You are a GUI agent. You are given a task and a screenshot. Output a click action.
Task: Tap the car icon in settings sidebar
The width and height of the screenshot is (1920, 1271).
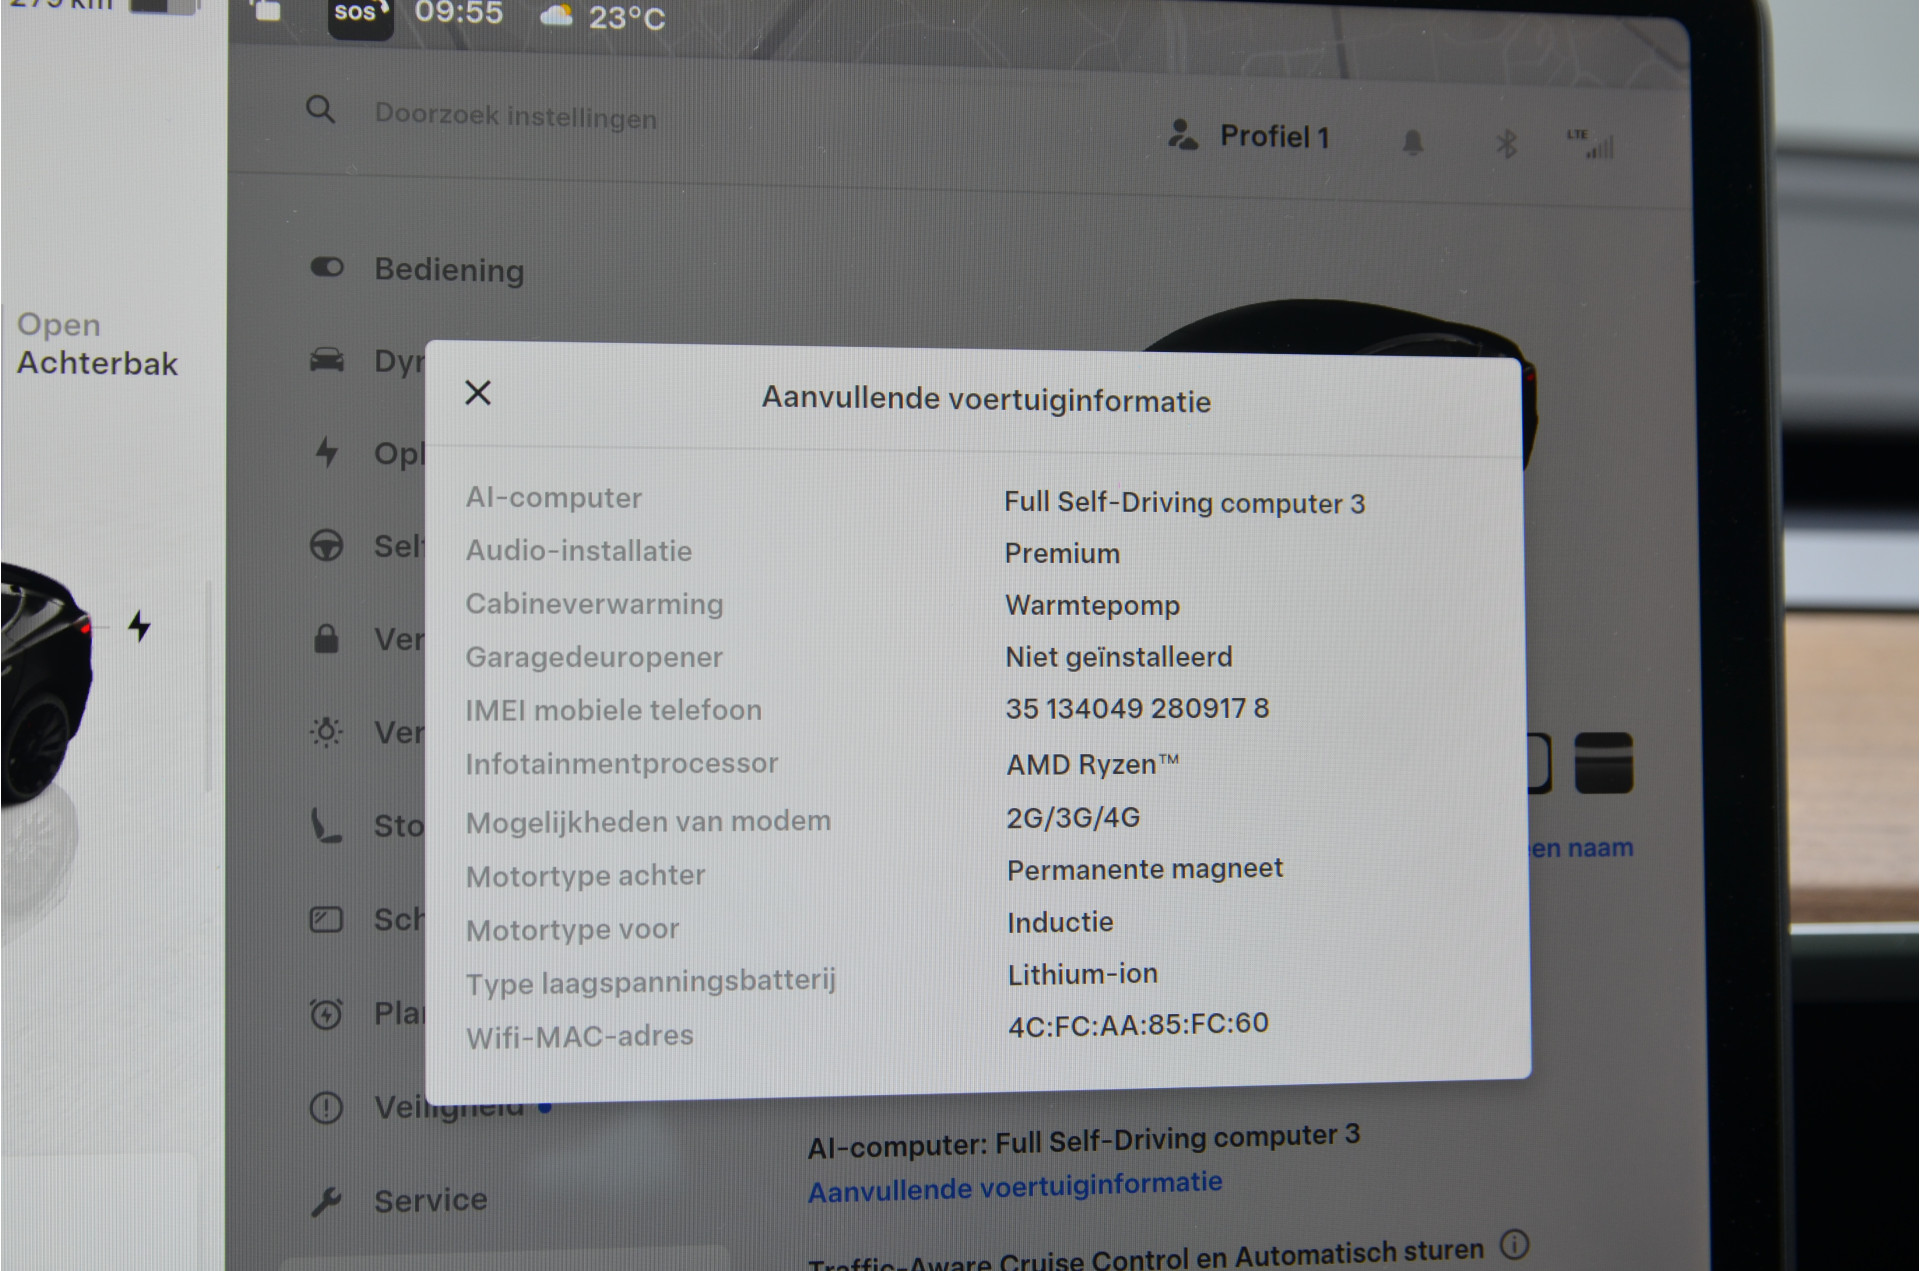point(327,359)
